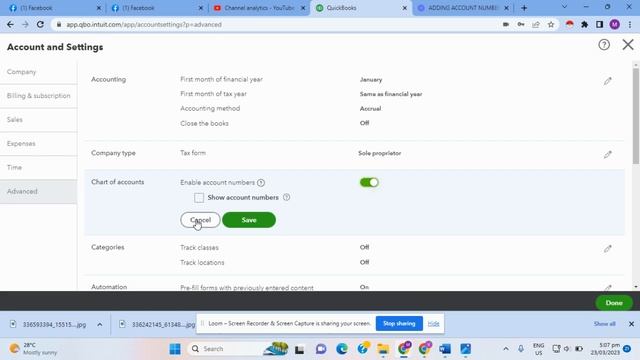This screenshot has width=640, height=360.
Task: Select the Advanced settings tab
Action: (x=38, y=191)
